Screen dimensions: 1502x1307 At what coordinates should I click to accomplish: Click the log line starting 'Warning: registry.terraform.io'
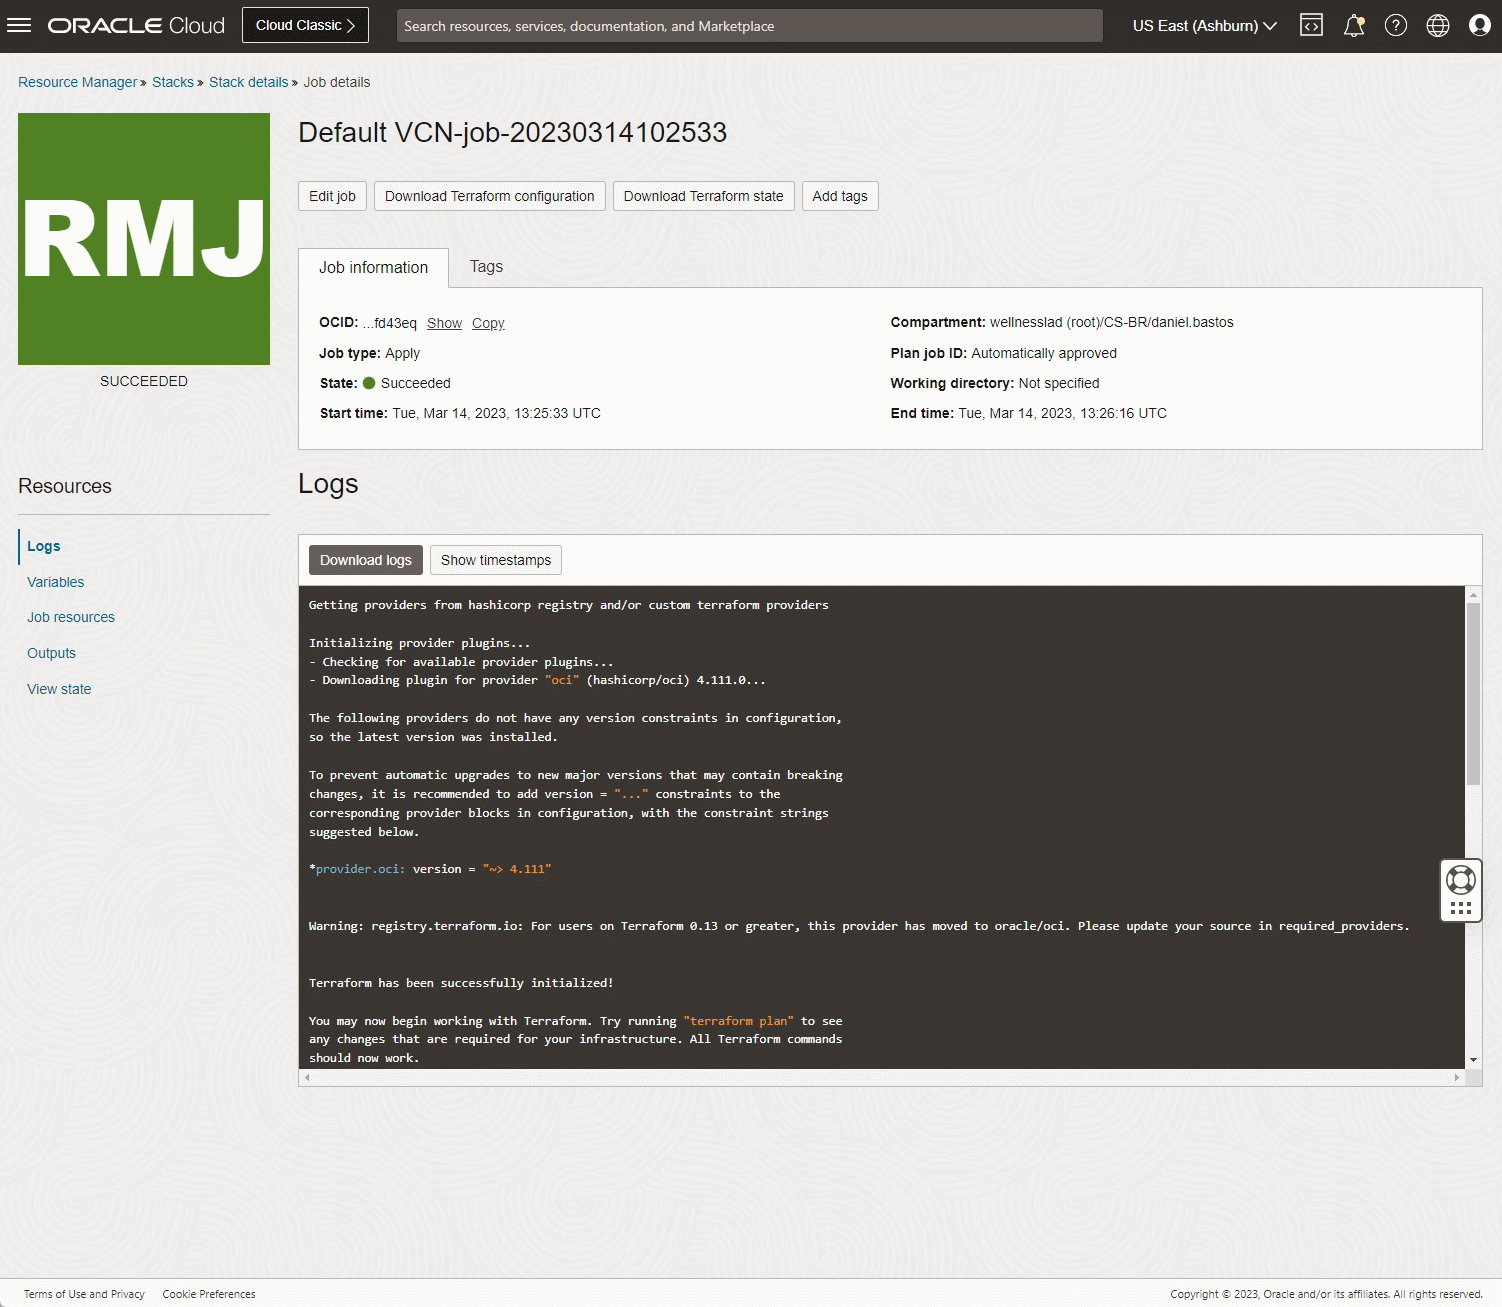pyautogui.click(x=859, y=926)
